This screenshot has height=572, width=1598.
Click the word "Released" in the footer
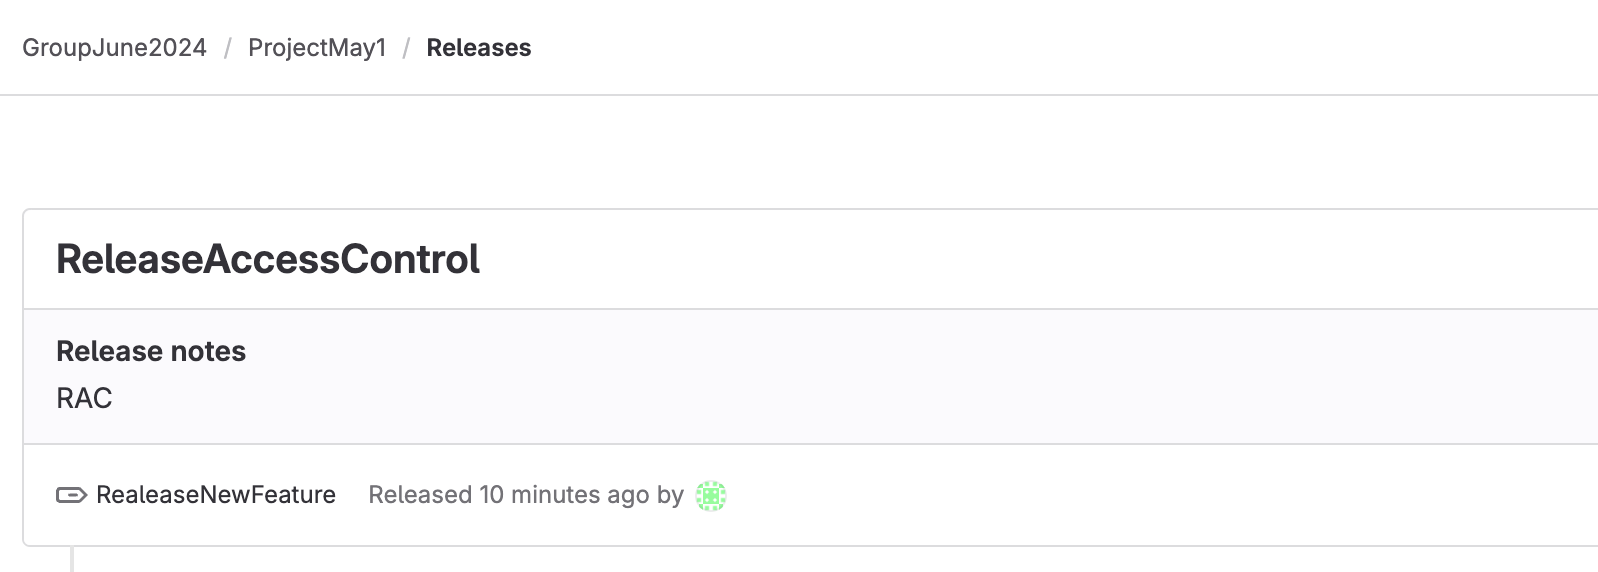(420, 495)
